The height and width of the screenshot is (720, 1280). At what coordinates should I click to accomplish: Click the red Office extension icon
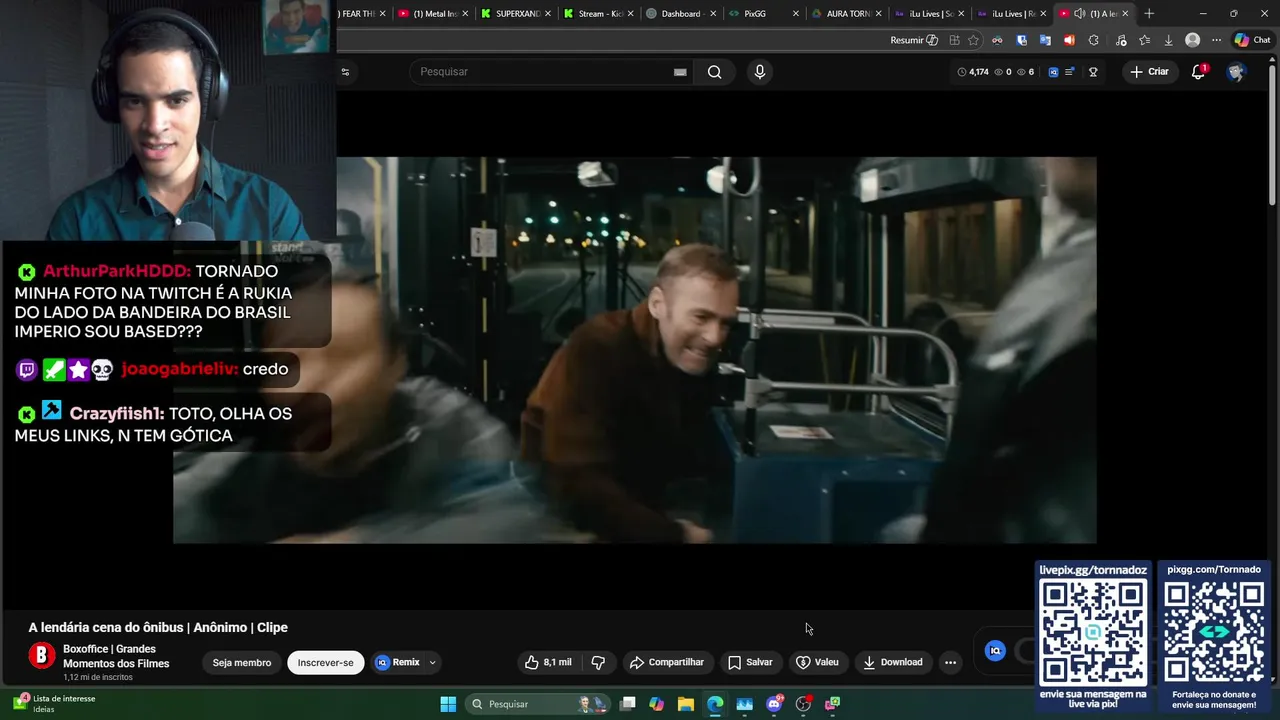click(x=1069, y=40)
